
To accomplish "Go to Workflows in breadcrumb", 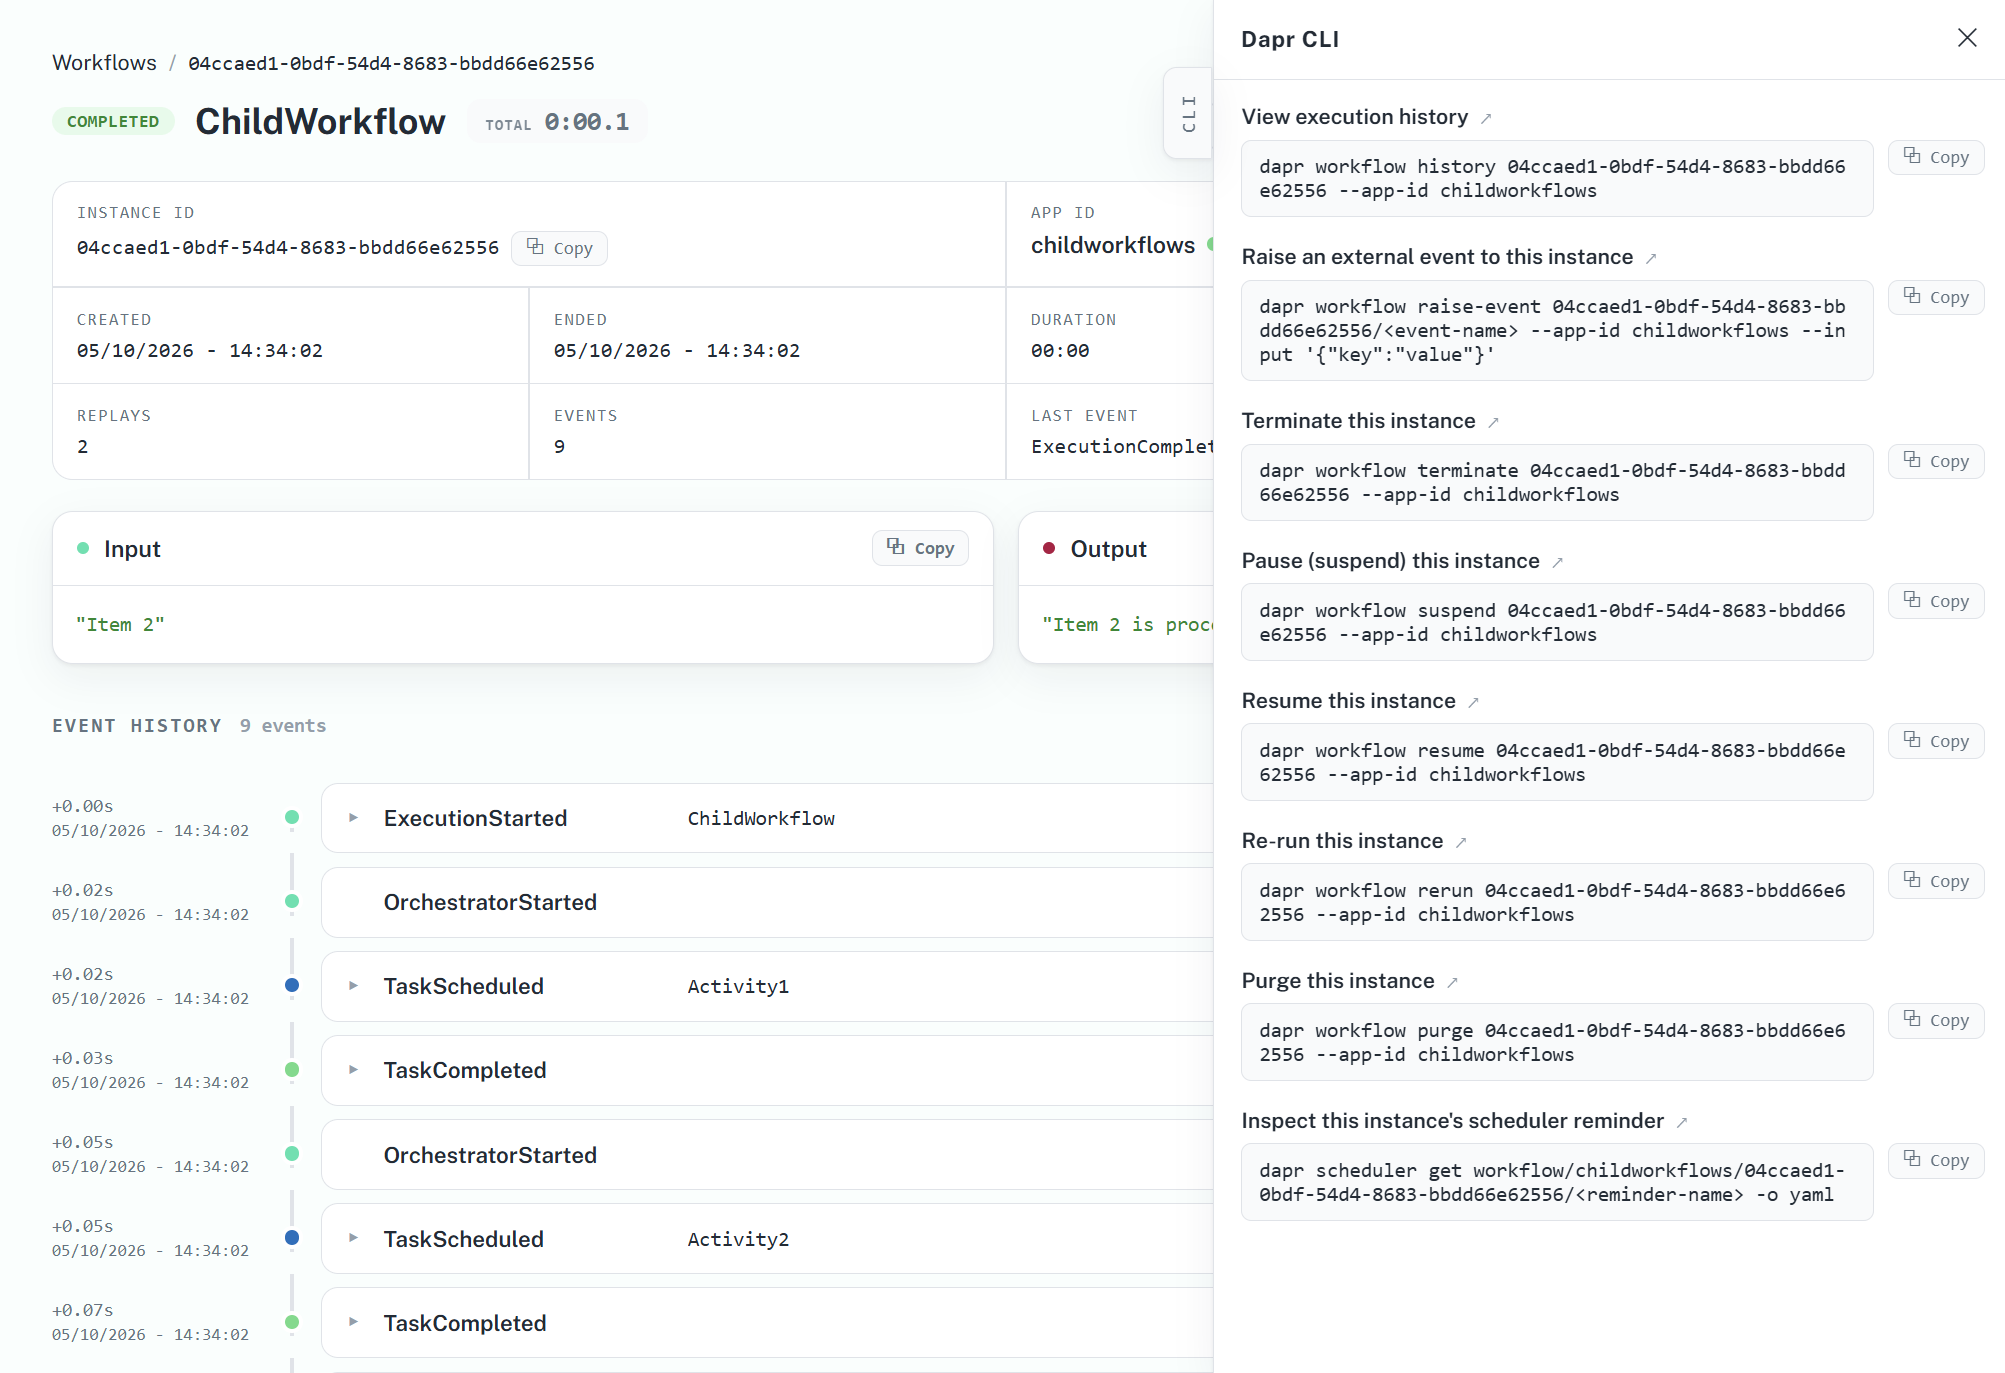I will pos(104,63).
